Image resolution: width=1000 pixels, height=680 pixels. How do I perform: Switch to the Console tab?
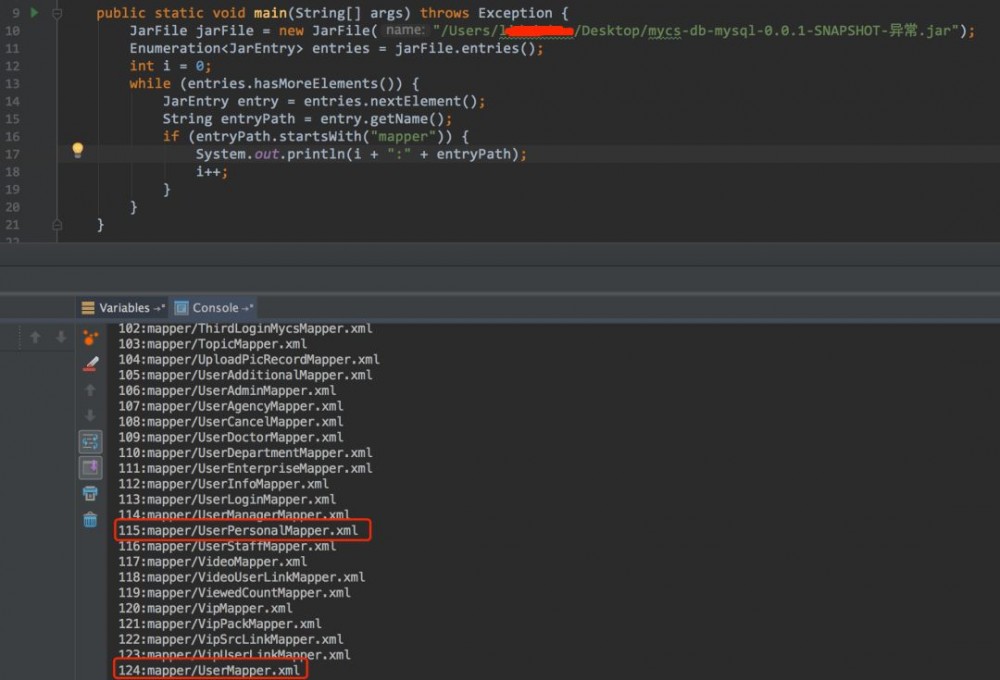(x=214, y=308)
